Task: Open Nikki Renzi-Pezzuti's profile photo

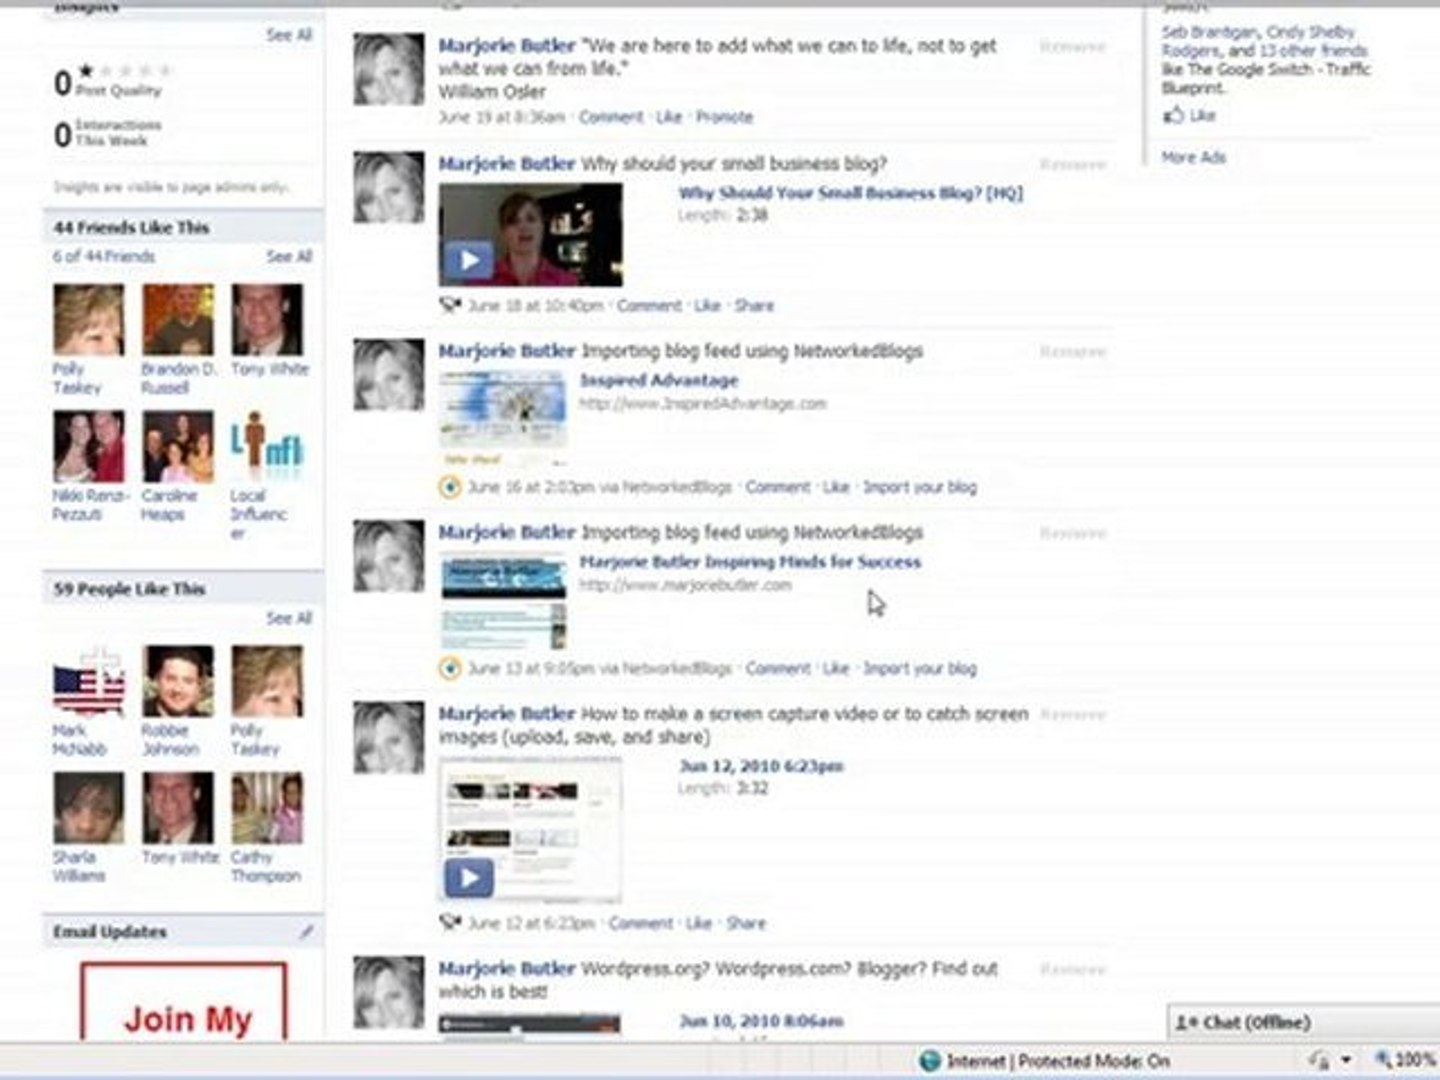Action: click(89, 447)
